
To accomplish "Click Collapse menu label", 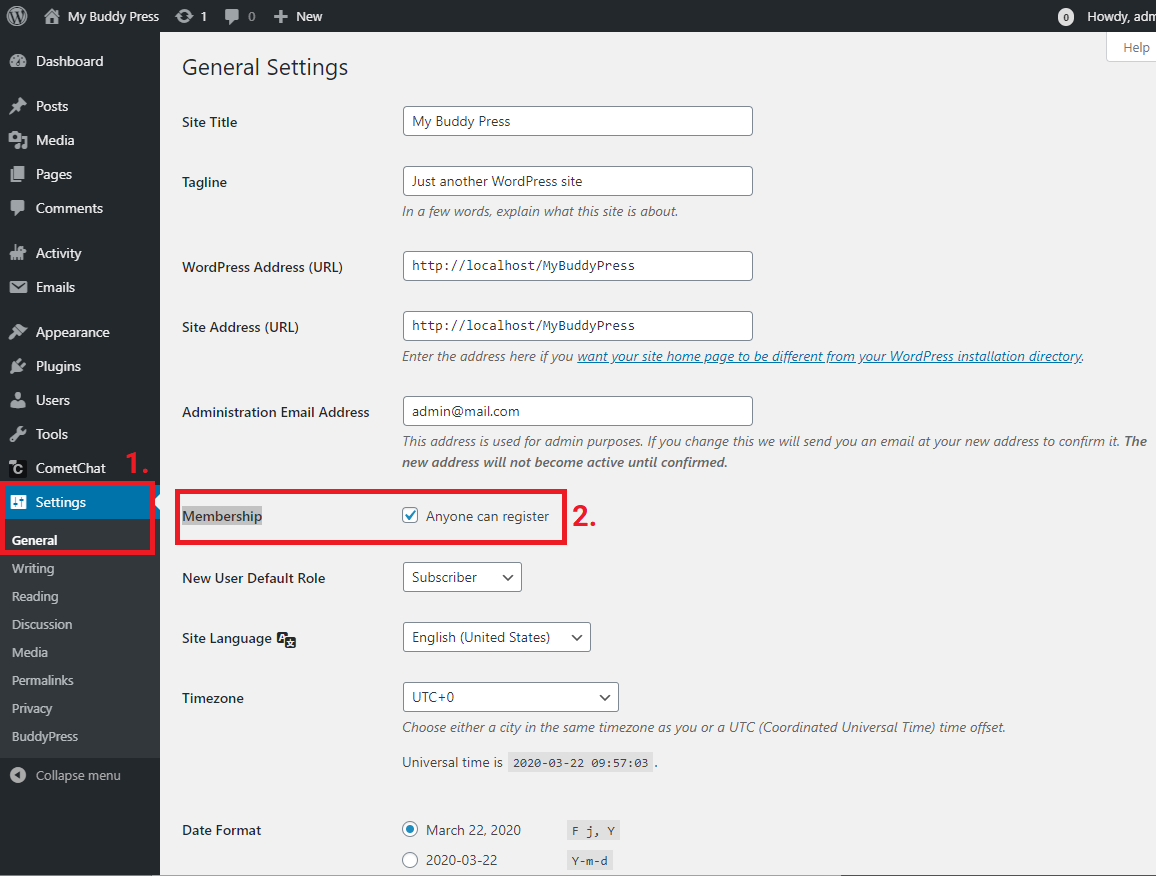I will click(78, 775).
